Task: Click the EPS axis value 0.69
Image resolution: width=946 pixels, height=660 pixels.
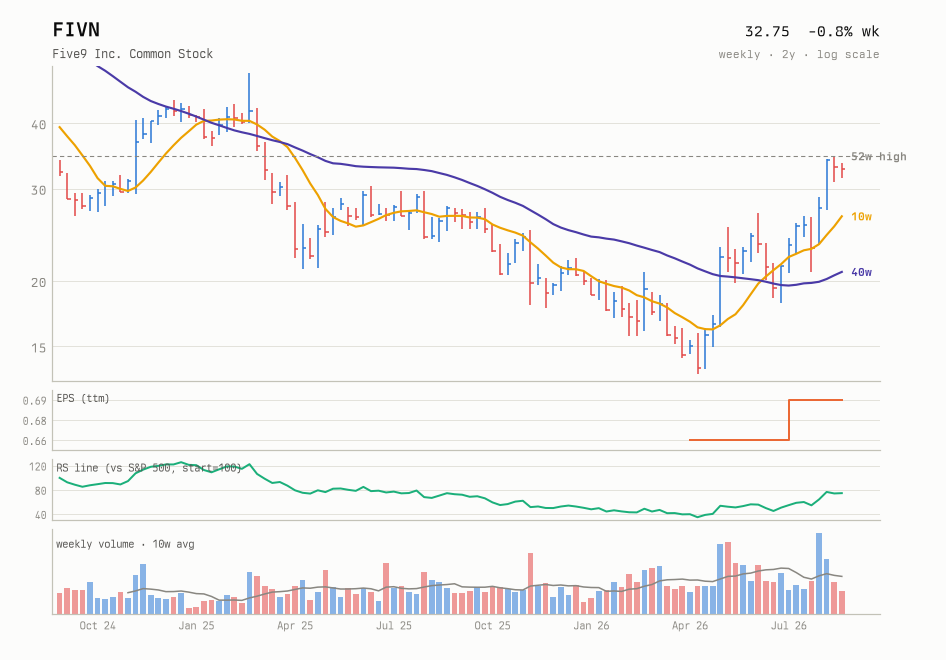Action: pyautogui.click(x=34, y=401)
